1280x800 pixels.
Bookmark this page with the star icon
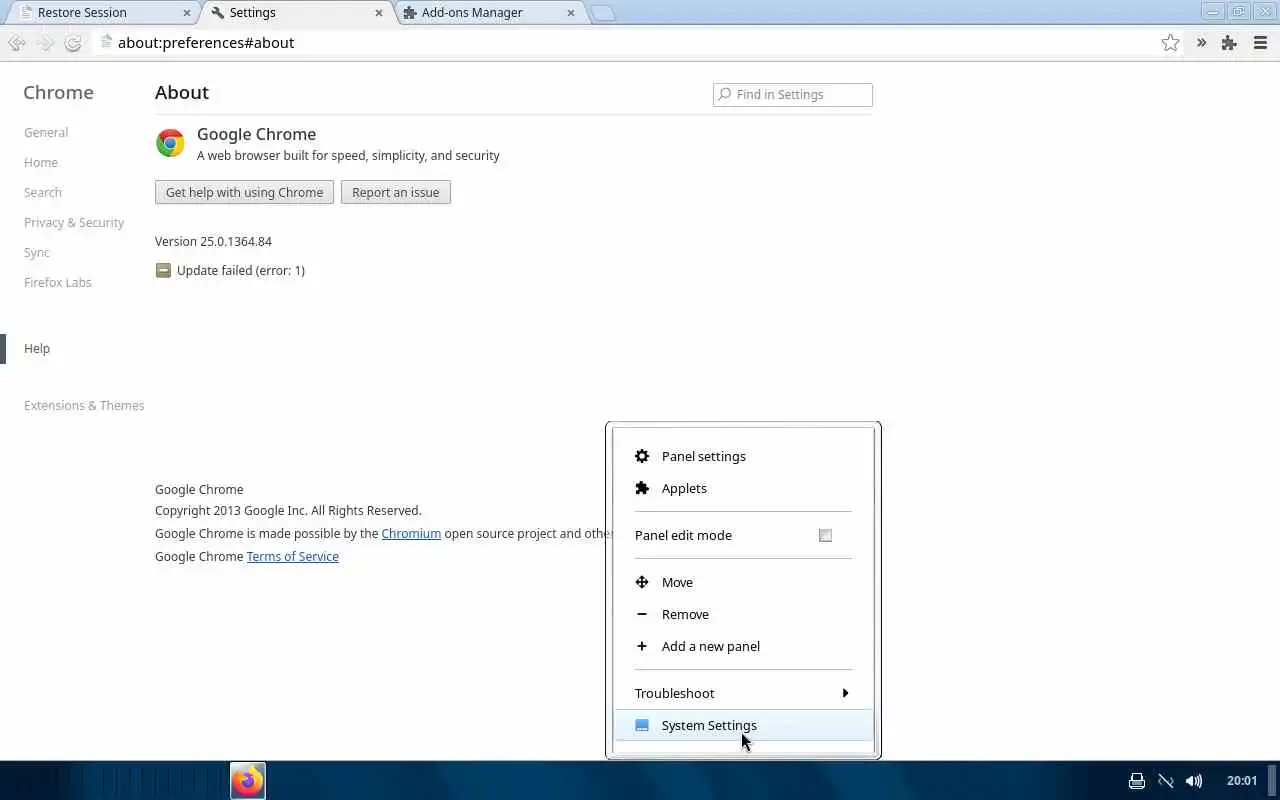[x=1170, y=43]
